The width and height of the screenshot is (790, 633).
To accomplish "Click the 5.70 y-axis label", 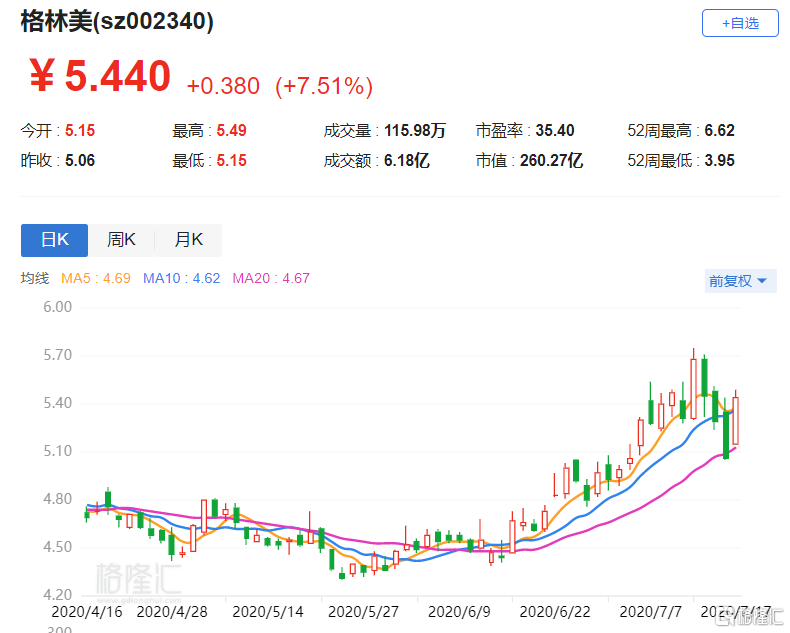I will click(x=57, y=355).
